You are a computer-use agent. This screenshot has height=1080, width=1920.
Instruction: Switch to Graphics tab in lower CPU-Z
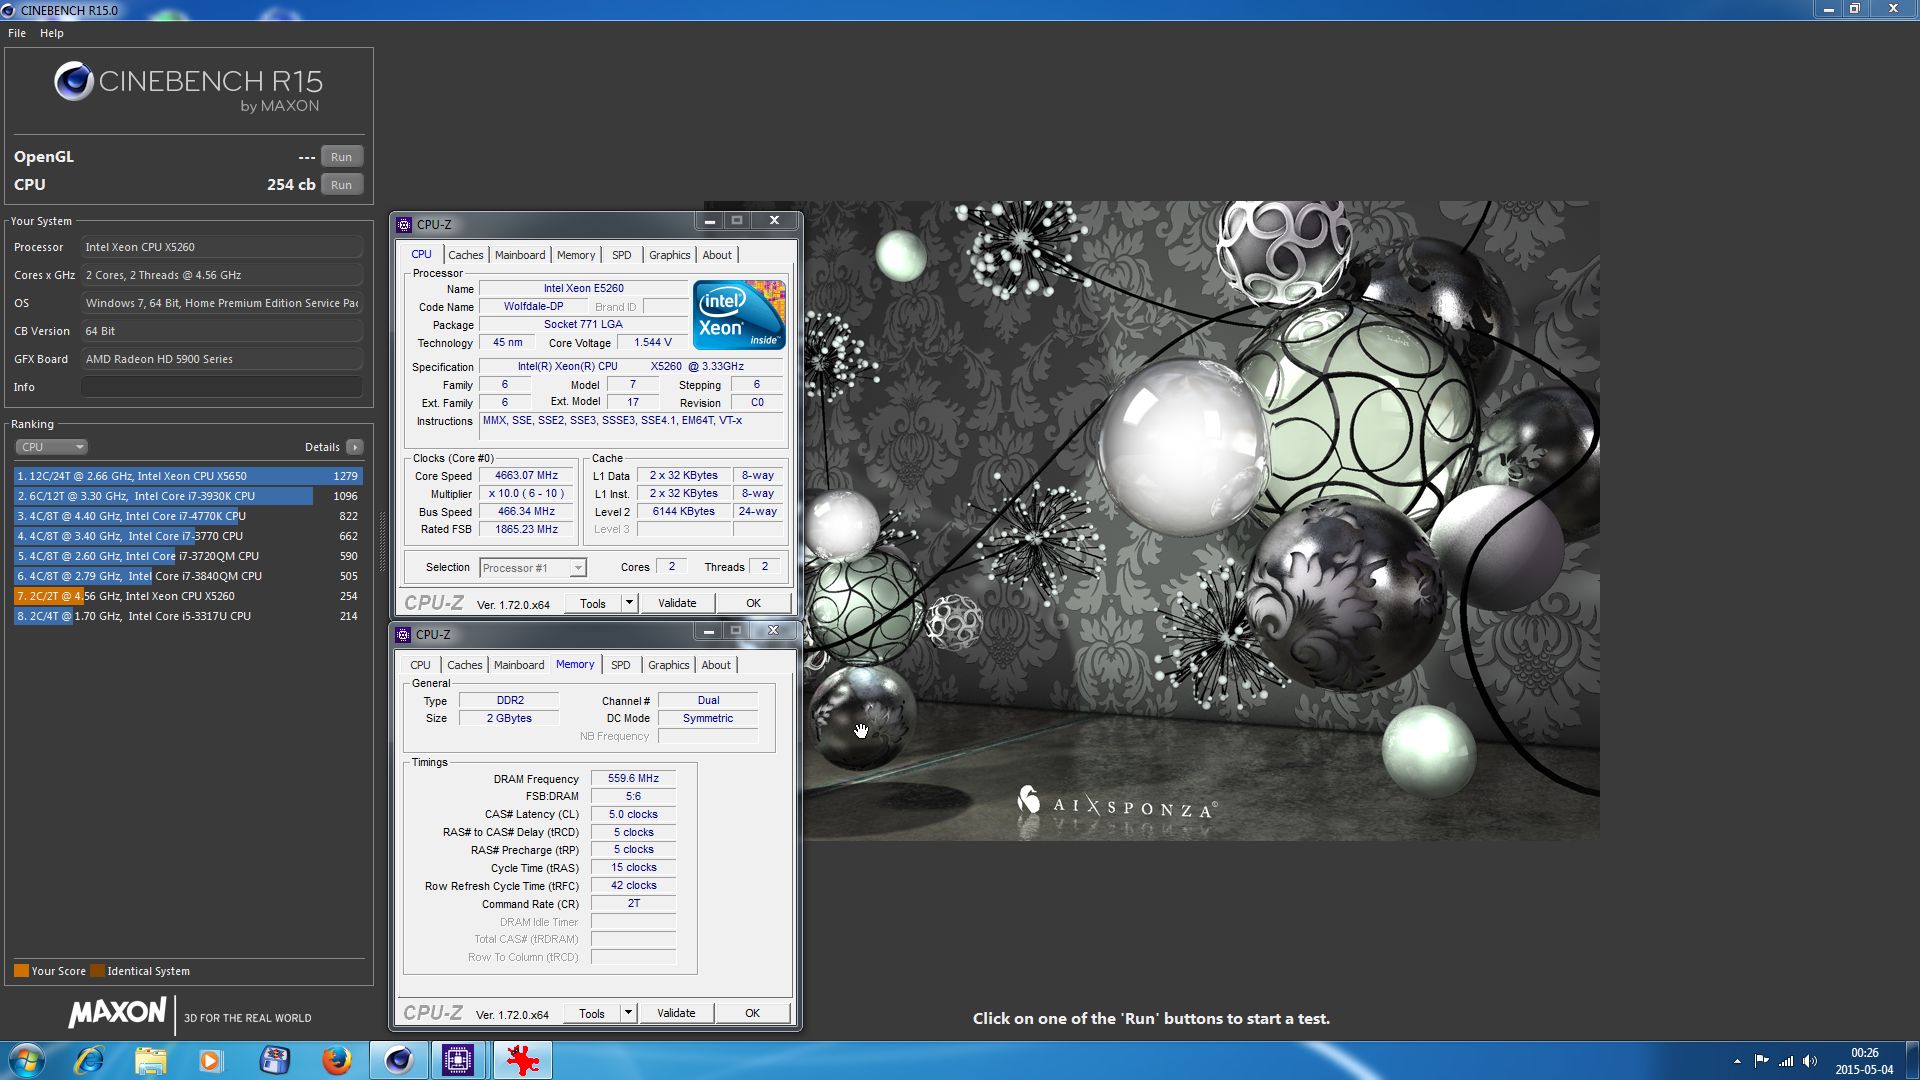point(668,665)
